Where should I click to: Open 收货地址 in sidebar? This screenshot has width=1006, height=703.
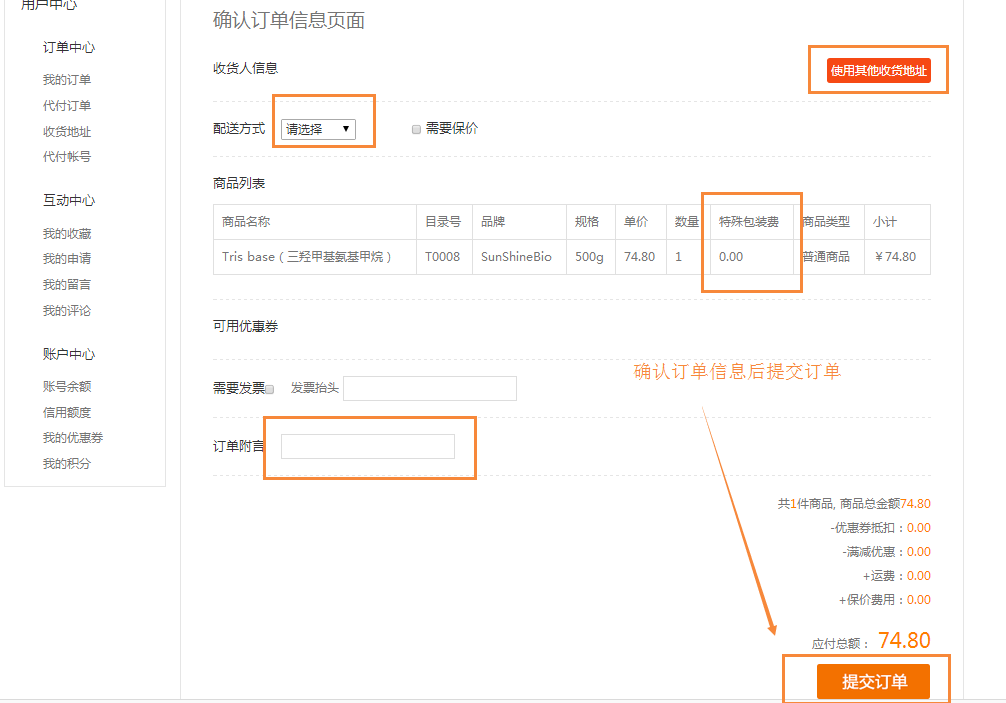click(x=67, y=132)
